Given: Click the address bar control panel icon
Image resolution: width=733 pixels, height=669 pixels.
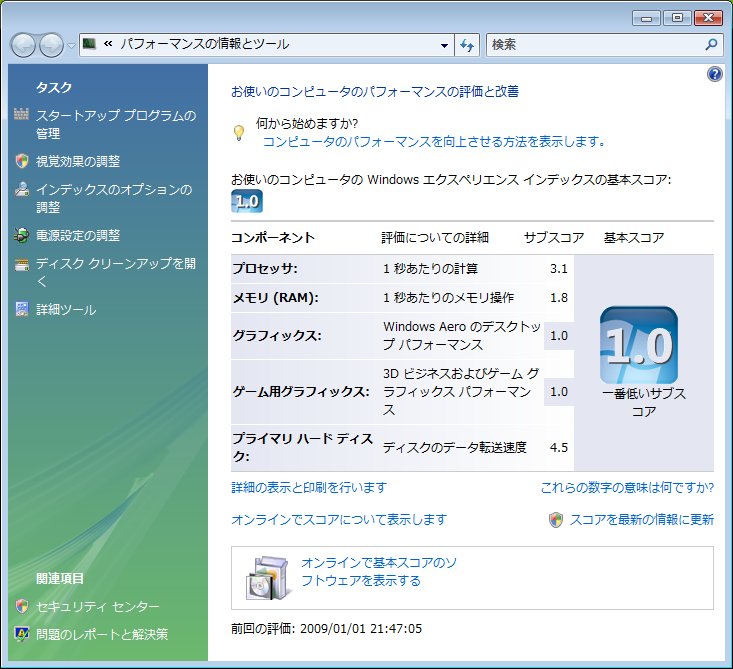Looking at the screenshot, I should (89, 44).
